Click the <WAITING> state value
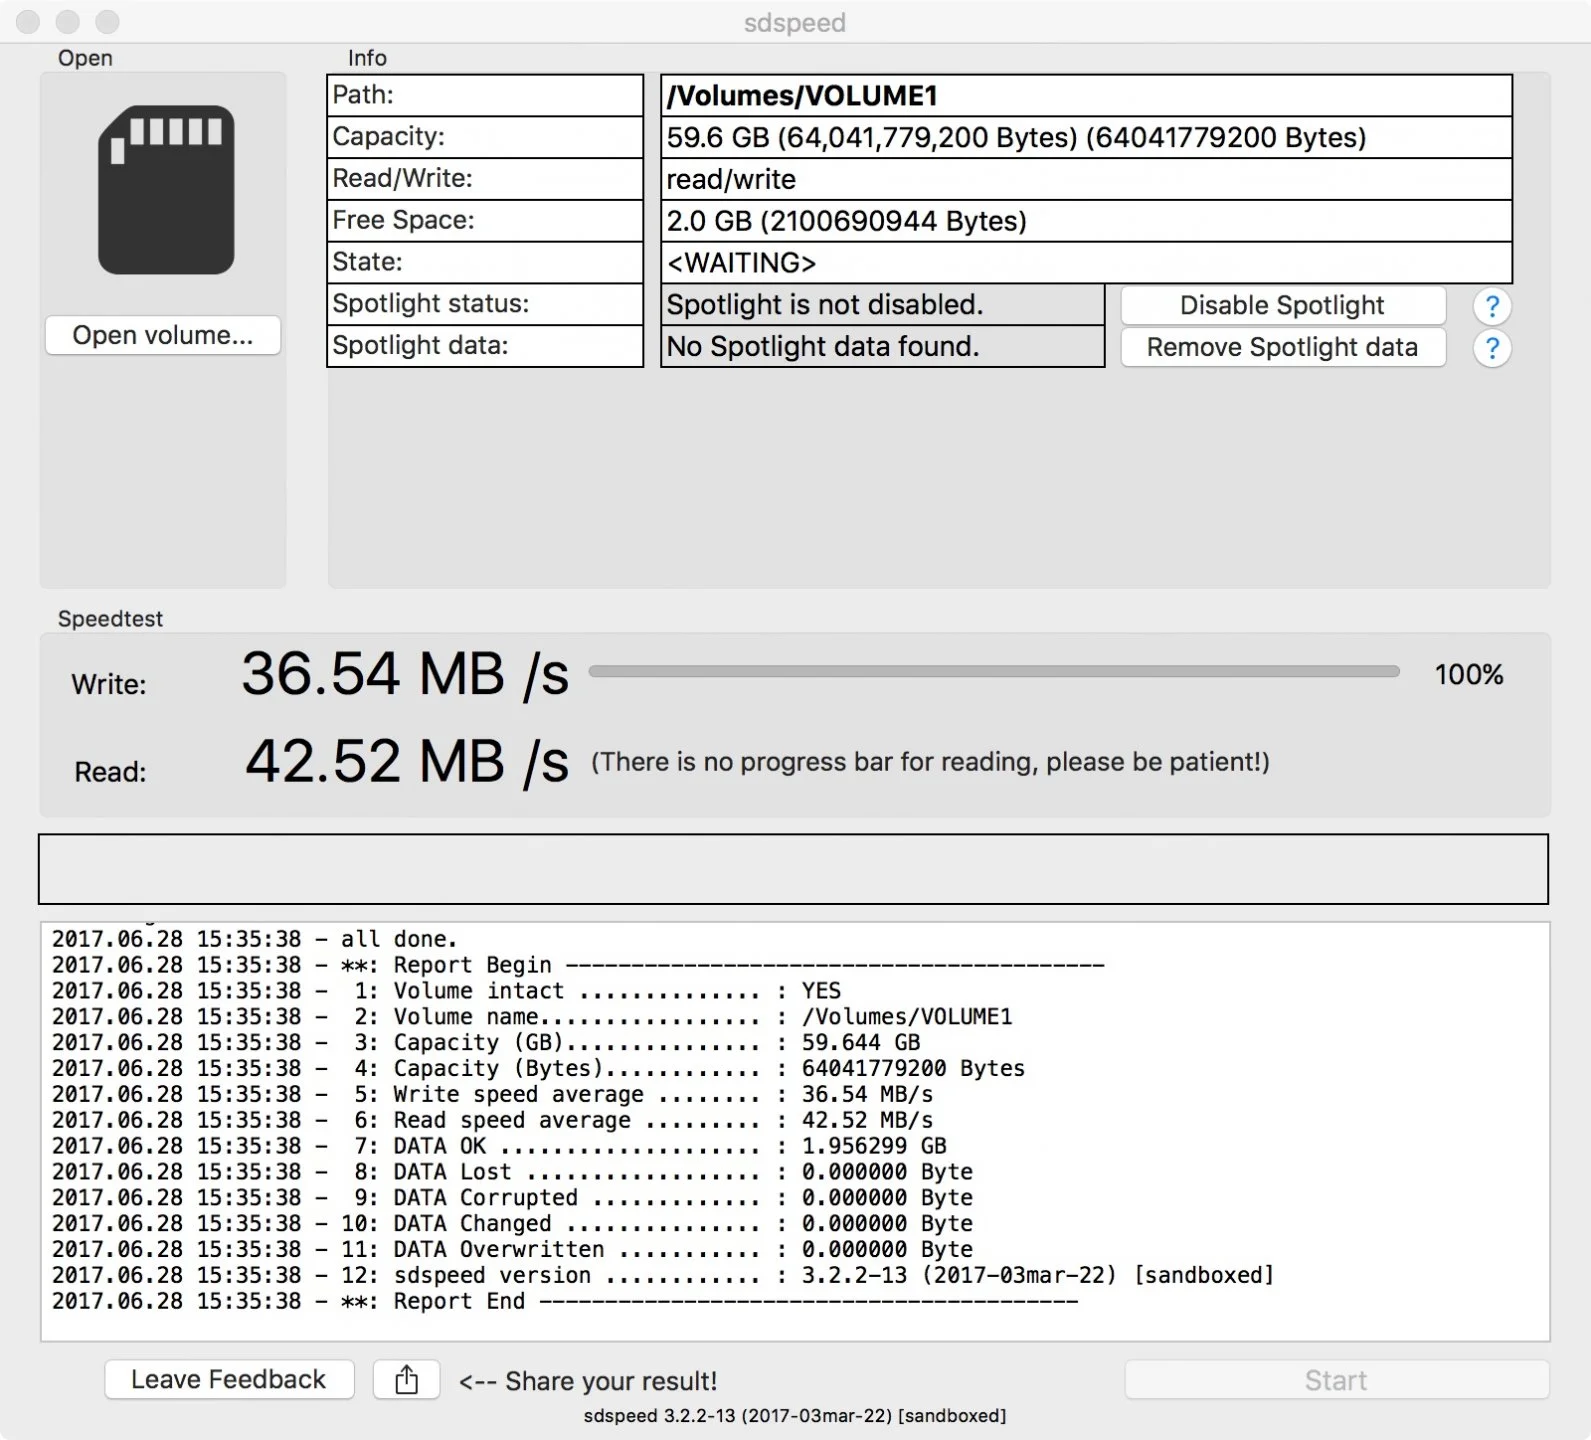Viewport: 1591px width, 1440px height. coord(1086,263)
